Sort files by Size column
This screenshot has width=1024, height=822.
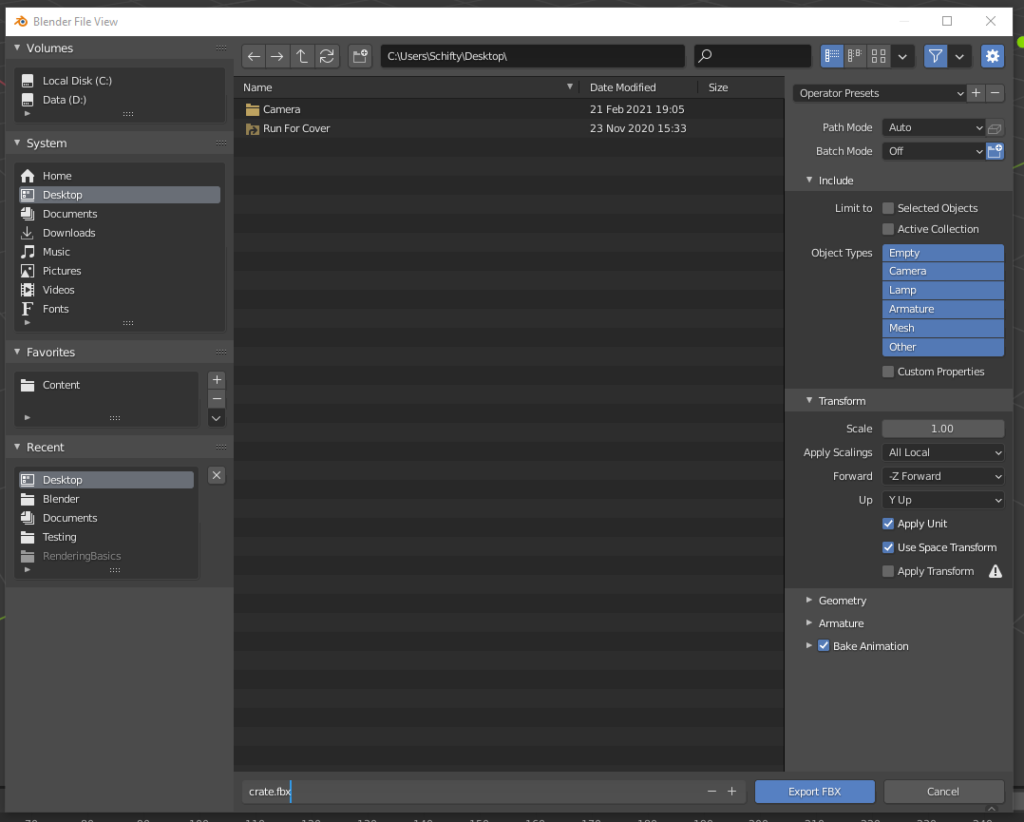click(741, 87)
